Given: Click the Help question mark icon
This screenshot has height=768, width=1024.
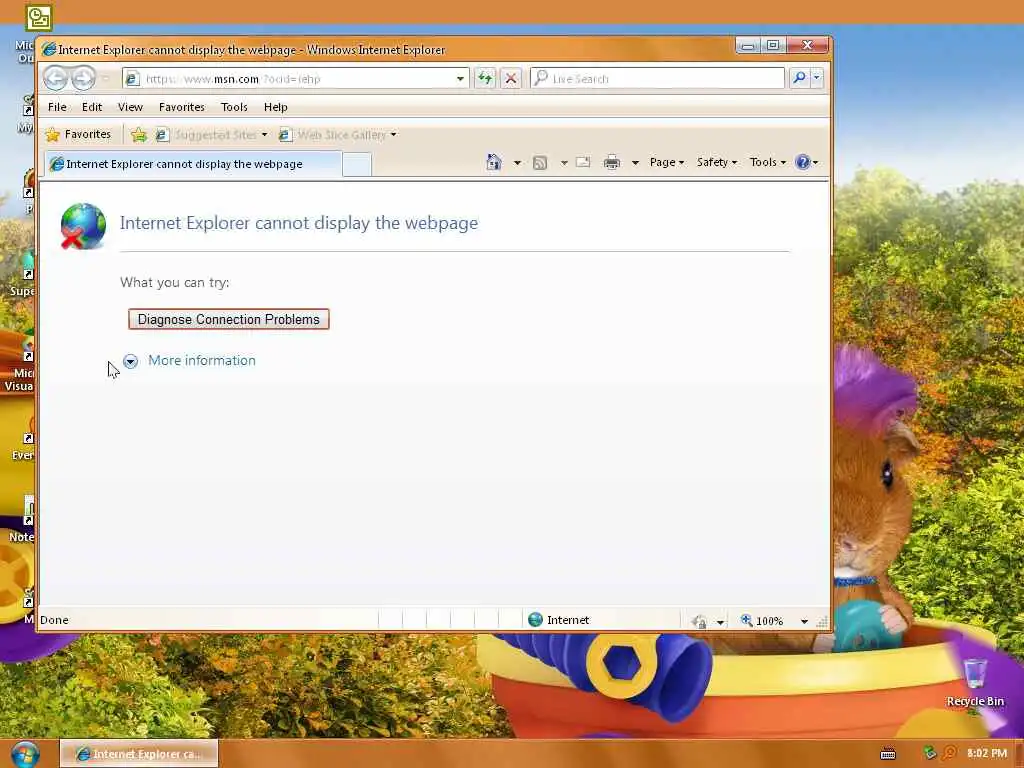Looking at the screenshot, I should [x=803, y=162].
